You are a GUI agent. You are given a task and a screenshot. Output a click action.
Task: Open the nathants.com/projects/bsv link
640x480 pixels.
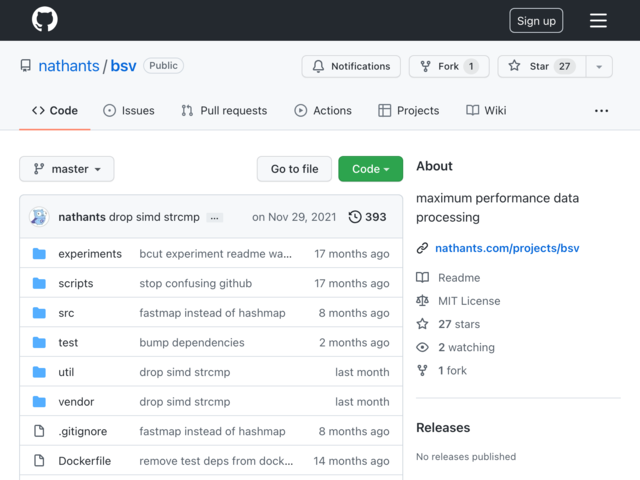point(507,248)
